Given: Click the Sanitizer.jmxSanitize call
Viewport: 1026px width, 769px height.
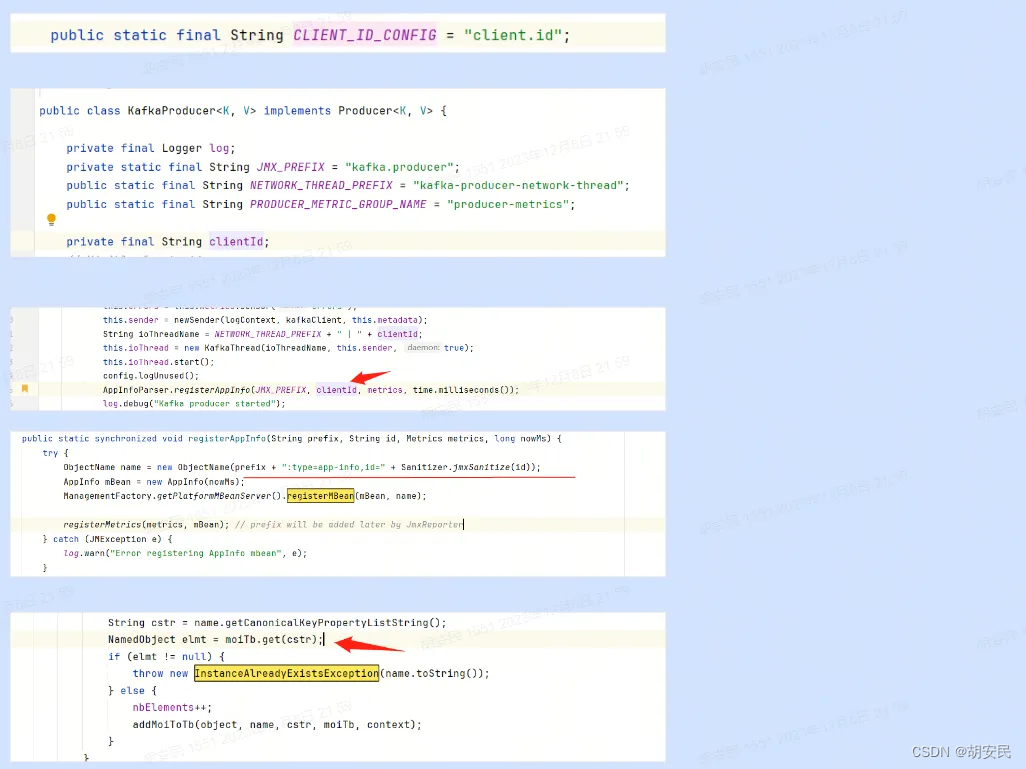Looking at the screenshot, I should [x=466, y=467].
